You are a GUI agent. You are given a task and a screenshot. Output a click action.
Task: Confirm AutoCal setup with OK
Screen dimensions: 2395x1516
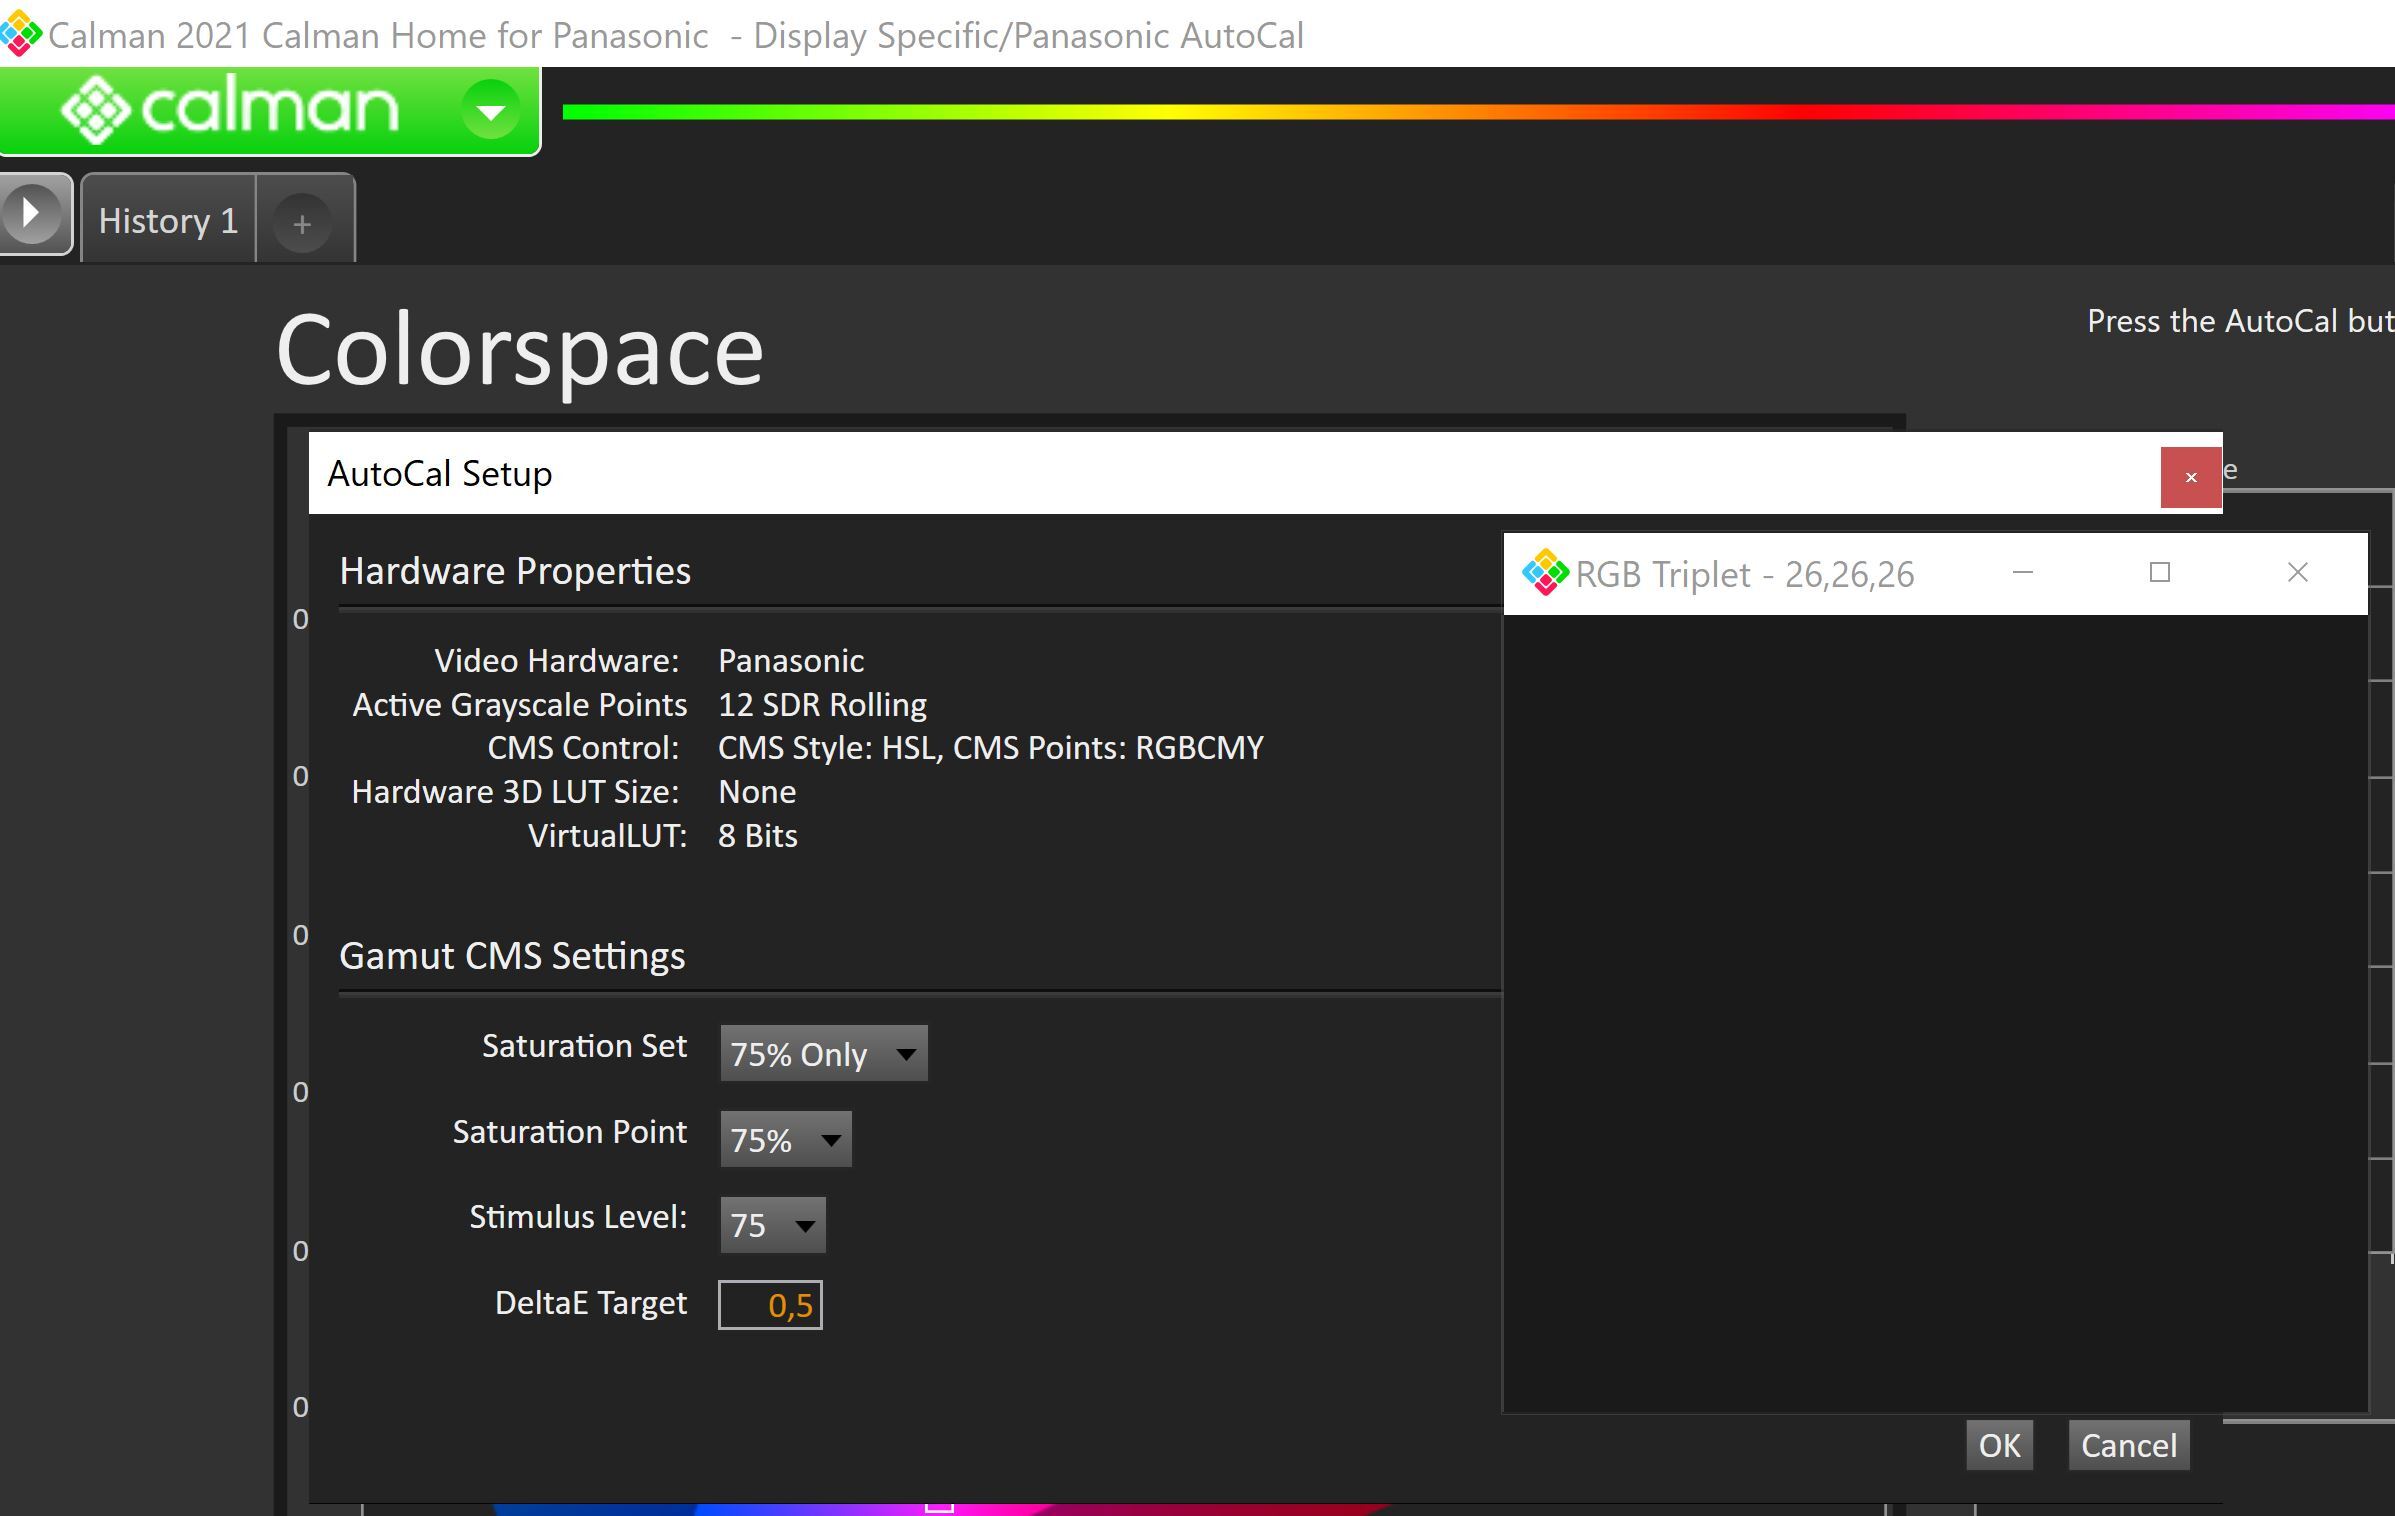(x=1999, y=1445)
